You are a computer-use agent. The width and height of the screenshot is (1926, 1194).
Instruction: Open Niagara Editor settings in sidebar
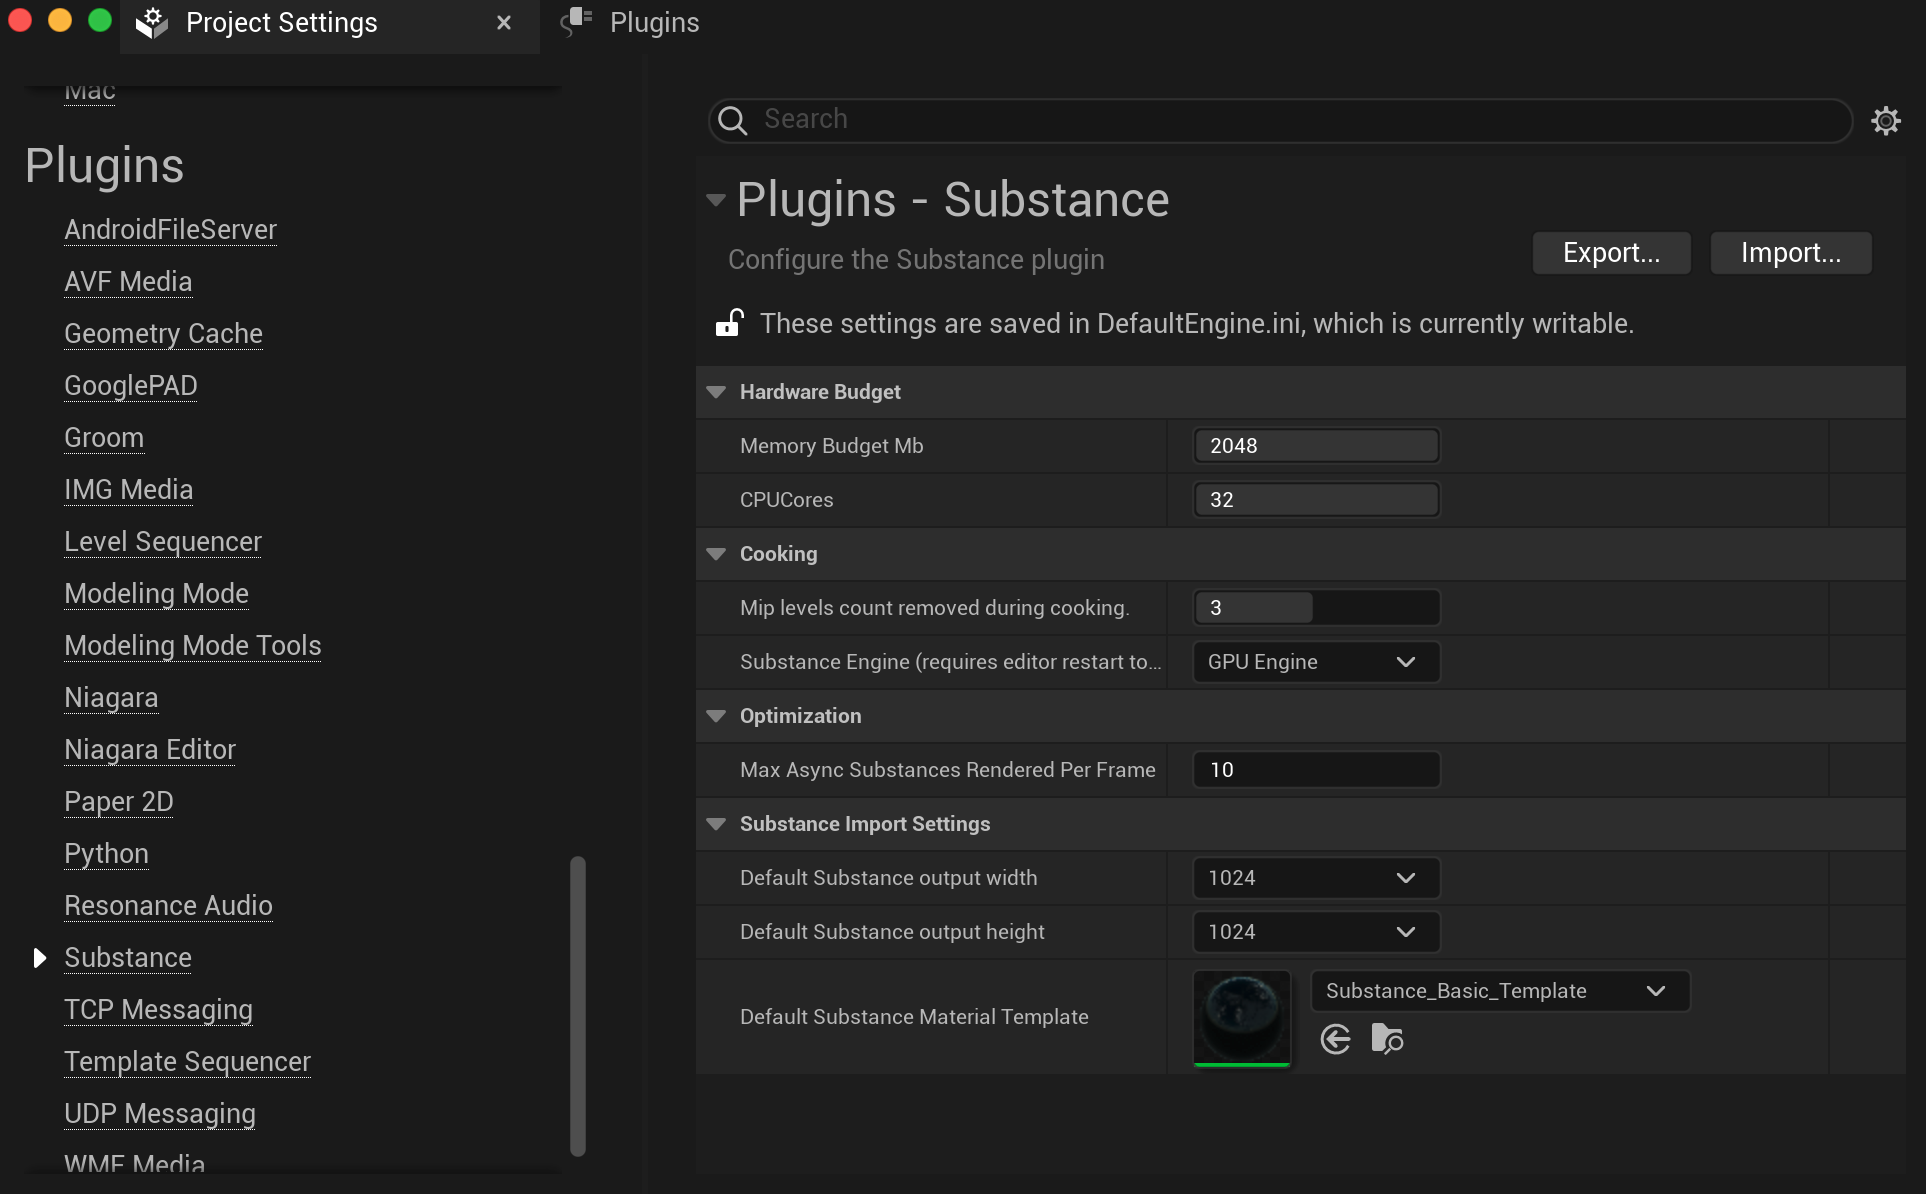(x=150, y=750)
